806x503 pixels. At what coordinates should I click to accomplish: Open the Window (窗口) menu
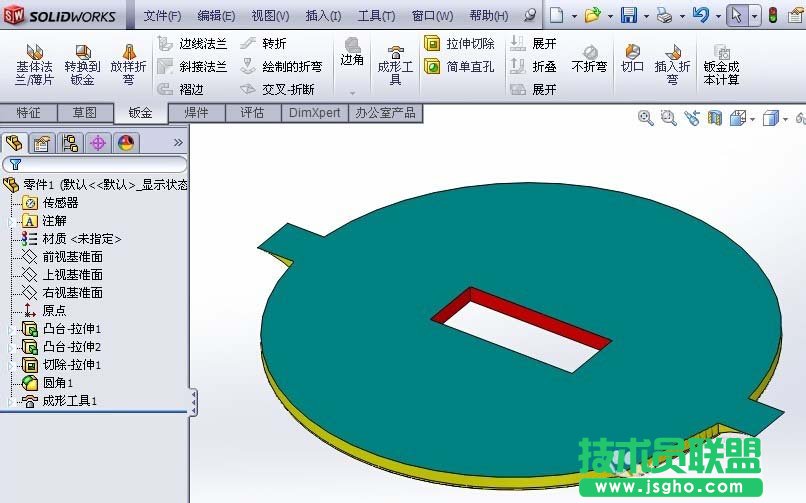(x=432, y=16)
